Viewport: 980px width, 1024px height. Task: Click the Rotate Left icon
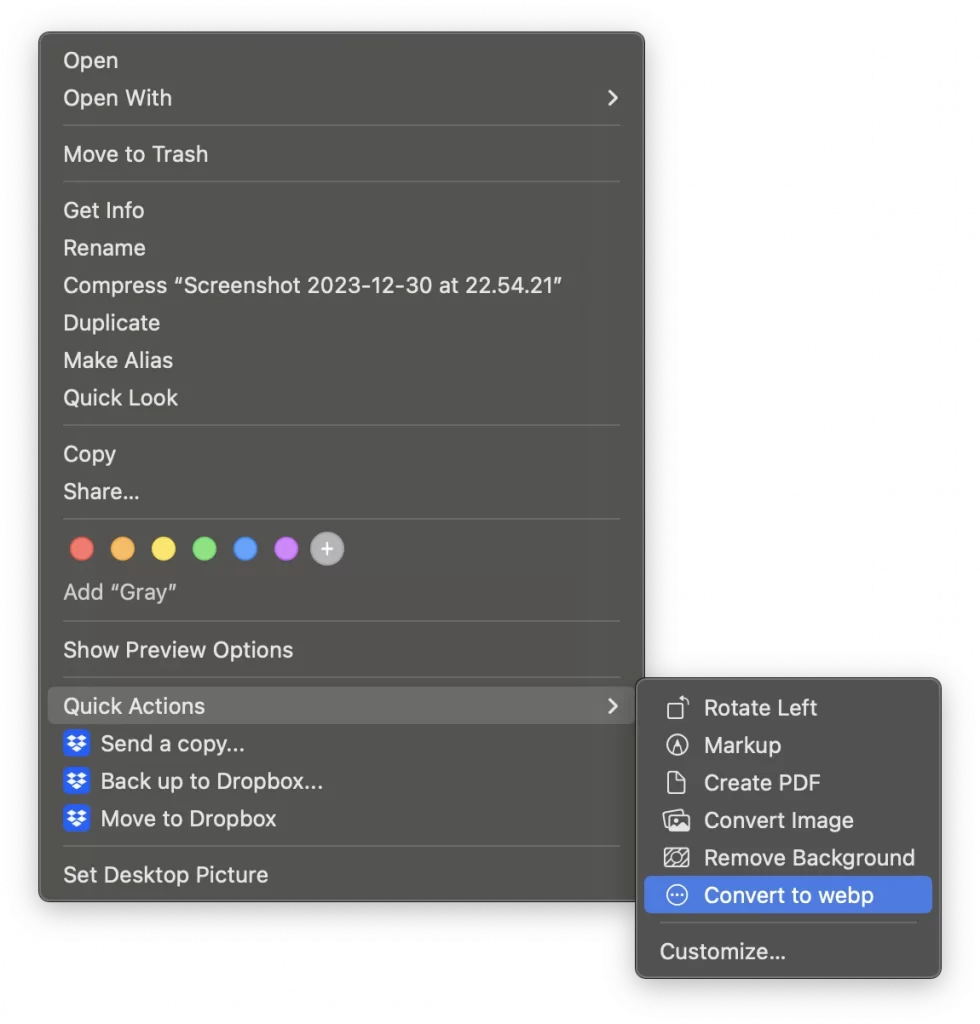pos(677,708)
